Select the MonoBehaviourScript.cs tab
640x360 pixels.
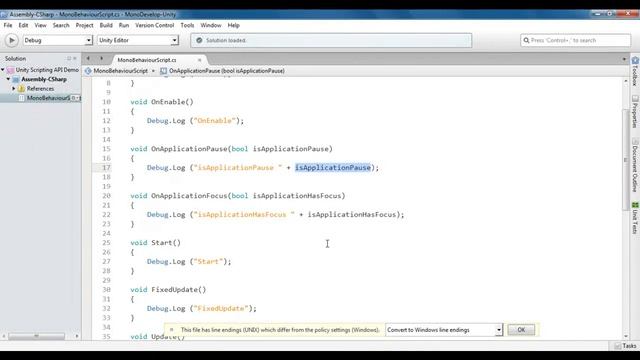147,60
